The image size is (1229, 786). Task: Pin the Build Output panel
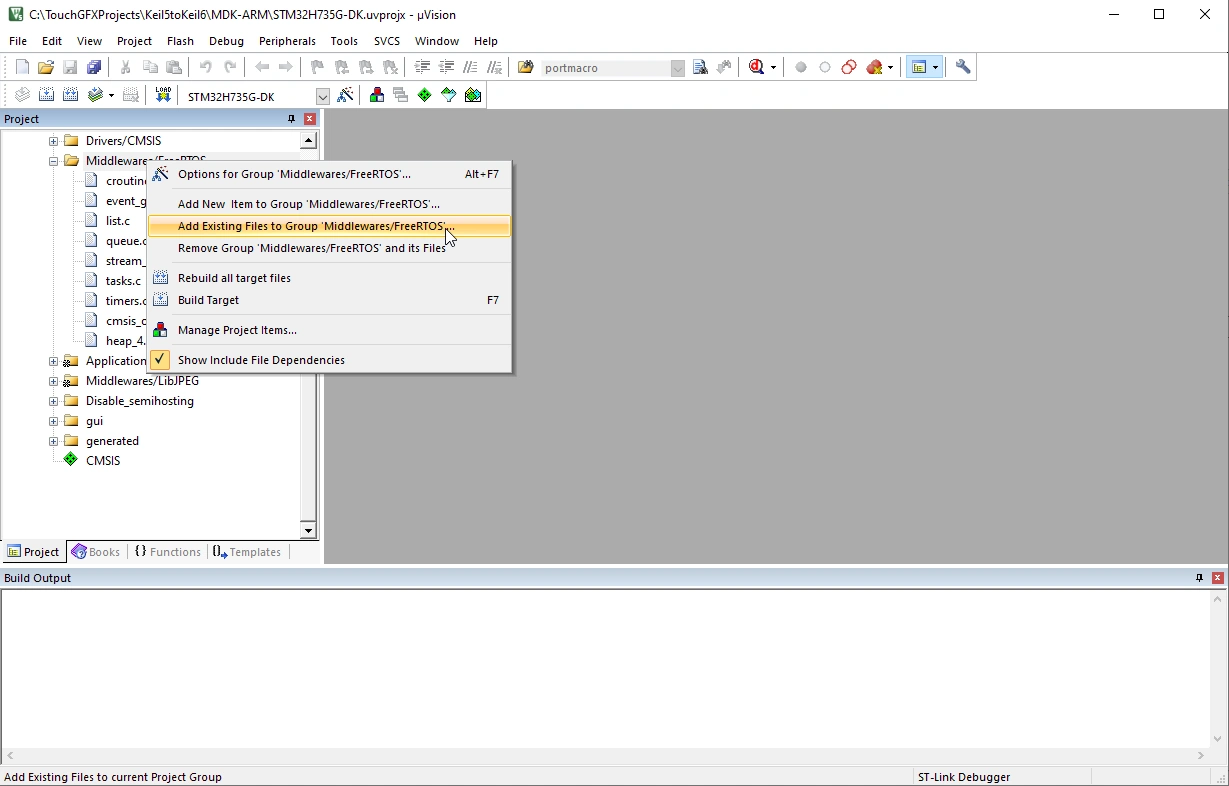click(1199, 578)
